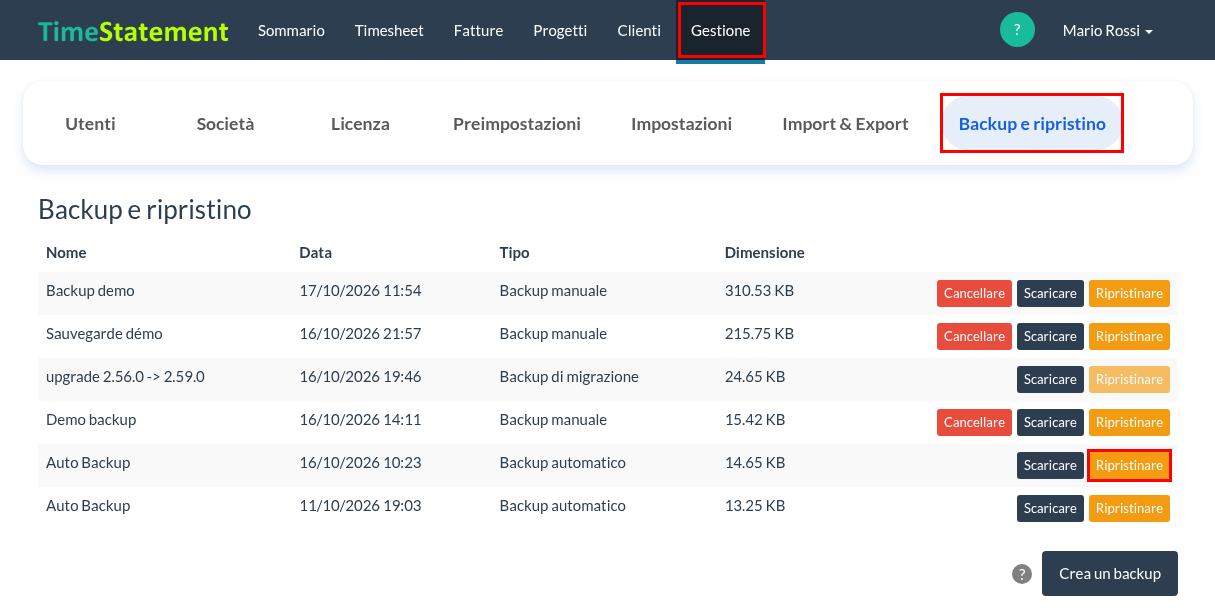Download the Demo backup file

(1050, 423)
